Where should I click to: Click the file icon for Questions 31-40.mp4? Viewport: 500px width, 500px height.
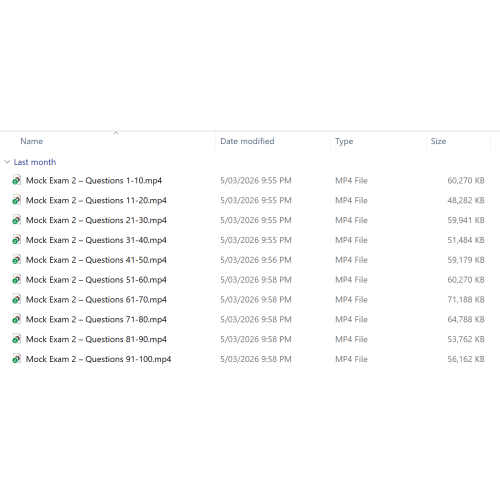coord(16,240)
